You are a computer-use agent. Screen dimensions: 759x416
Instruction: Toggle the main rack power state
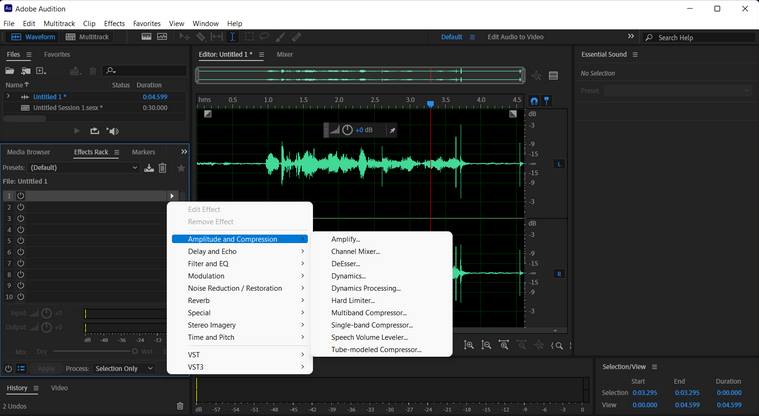pyautogui.click(x=8, y=369)
